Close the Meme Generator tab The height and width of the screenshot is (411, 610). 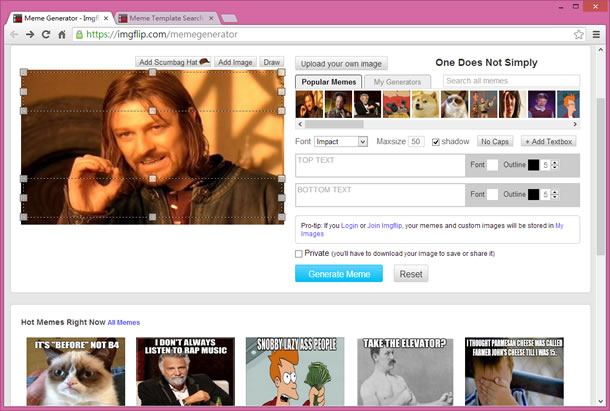(x=106, y=18)
